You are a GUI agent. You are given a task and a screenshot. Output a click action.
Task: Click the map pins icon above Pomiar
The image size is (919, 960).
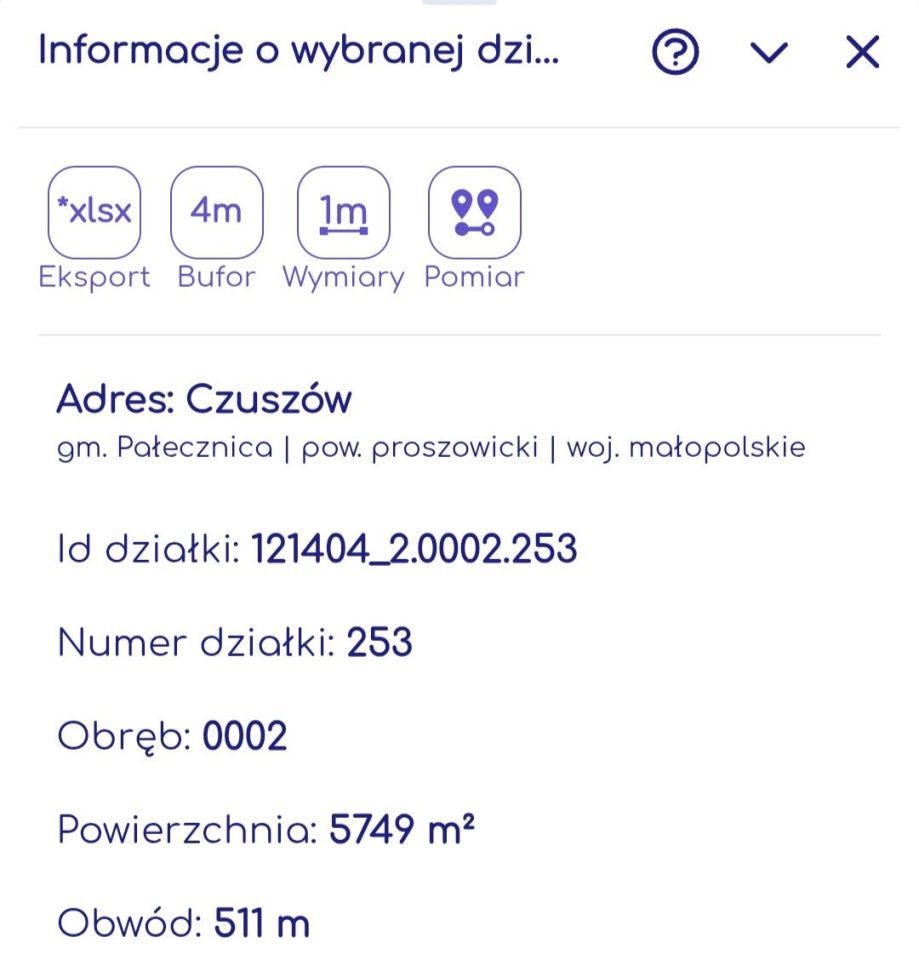(x=474, y=210)
